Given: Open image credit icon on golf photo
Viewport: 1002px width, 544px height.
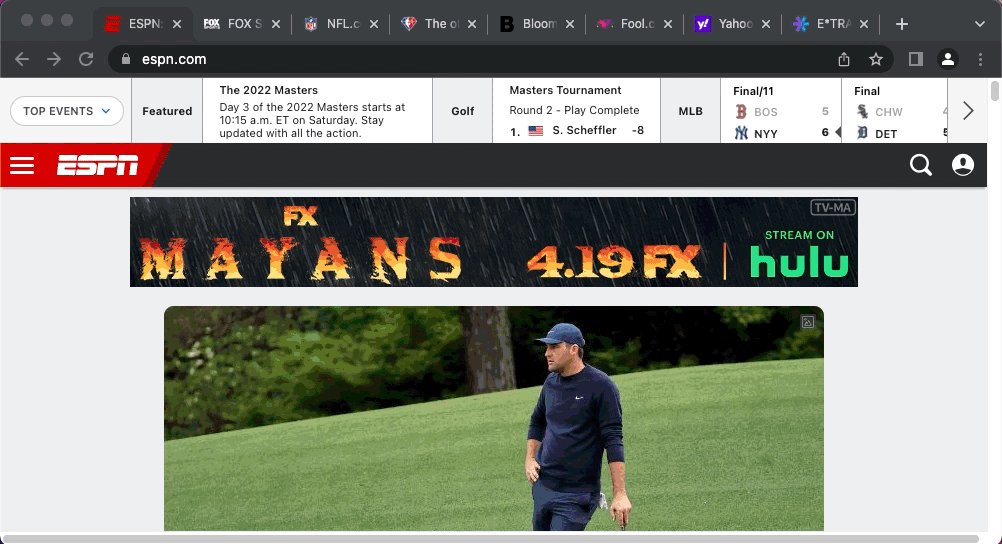Looking at the screenshot, I should 808,322.
